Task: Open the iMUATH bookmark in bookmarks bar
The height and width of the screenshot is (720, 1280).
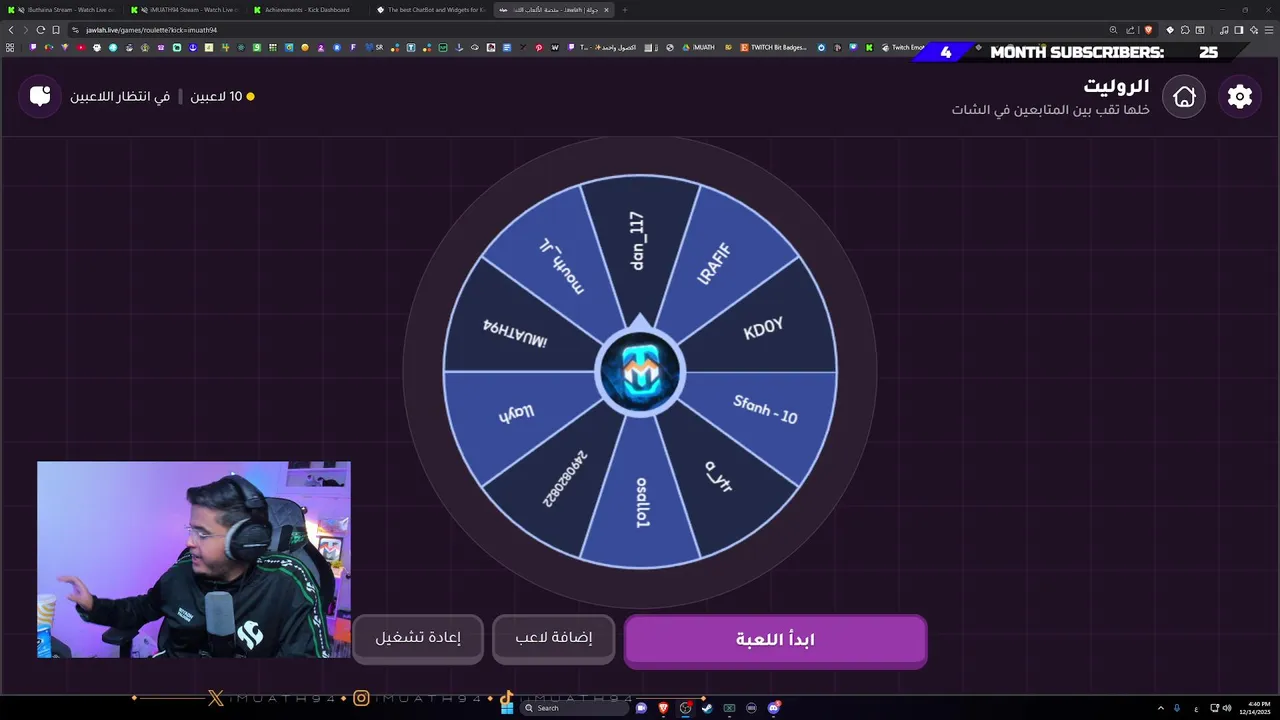Action: pyautogui.click(x=699, y=47)
